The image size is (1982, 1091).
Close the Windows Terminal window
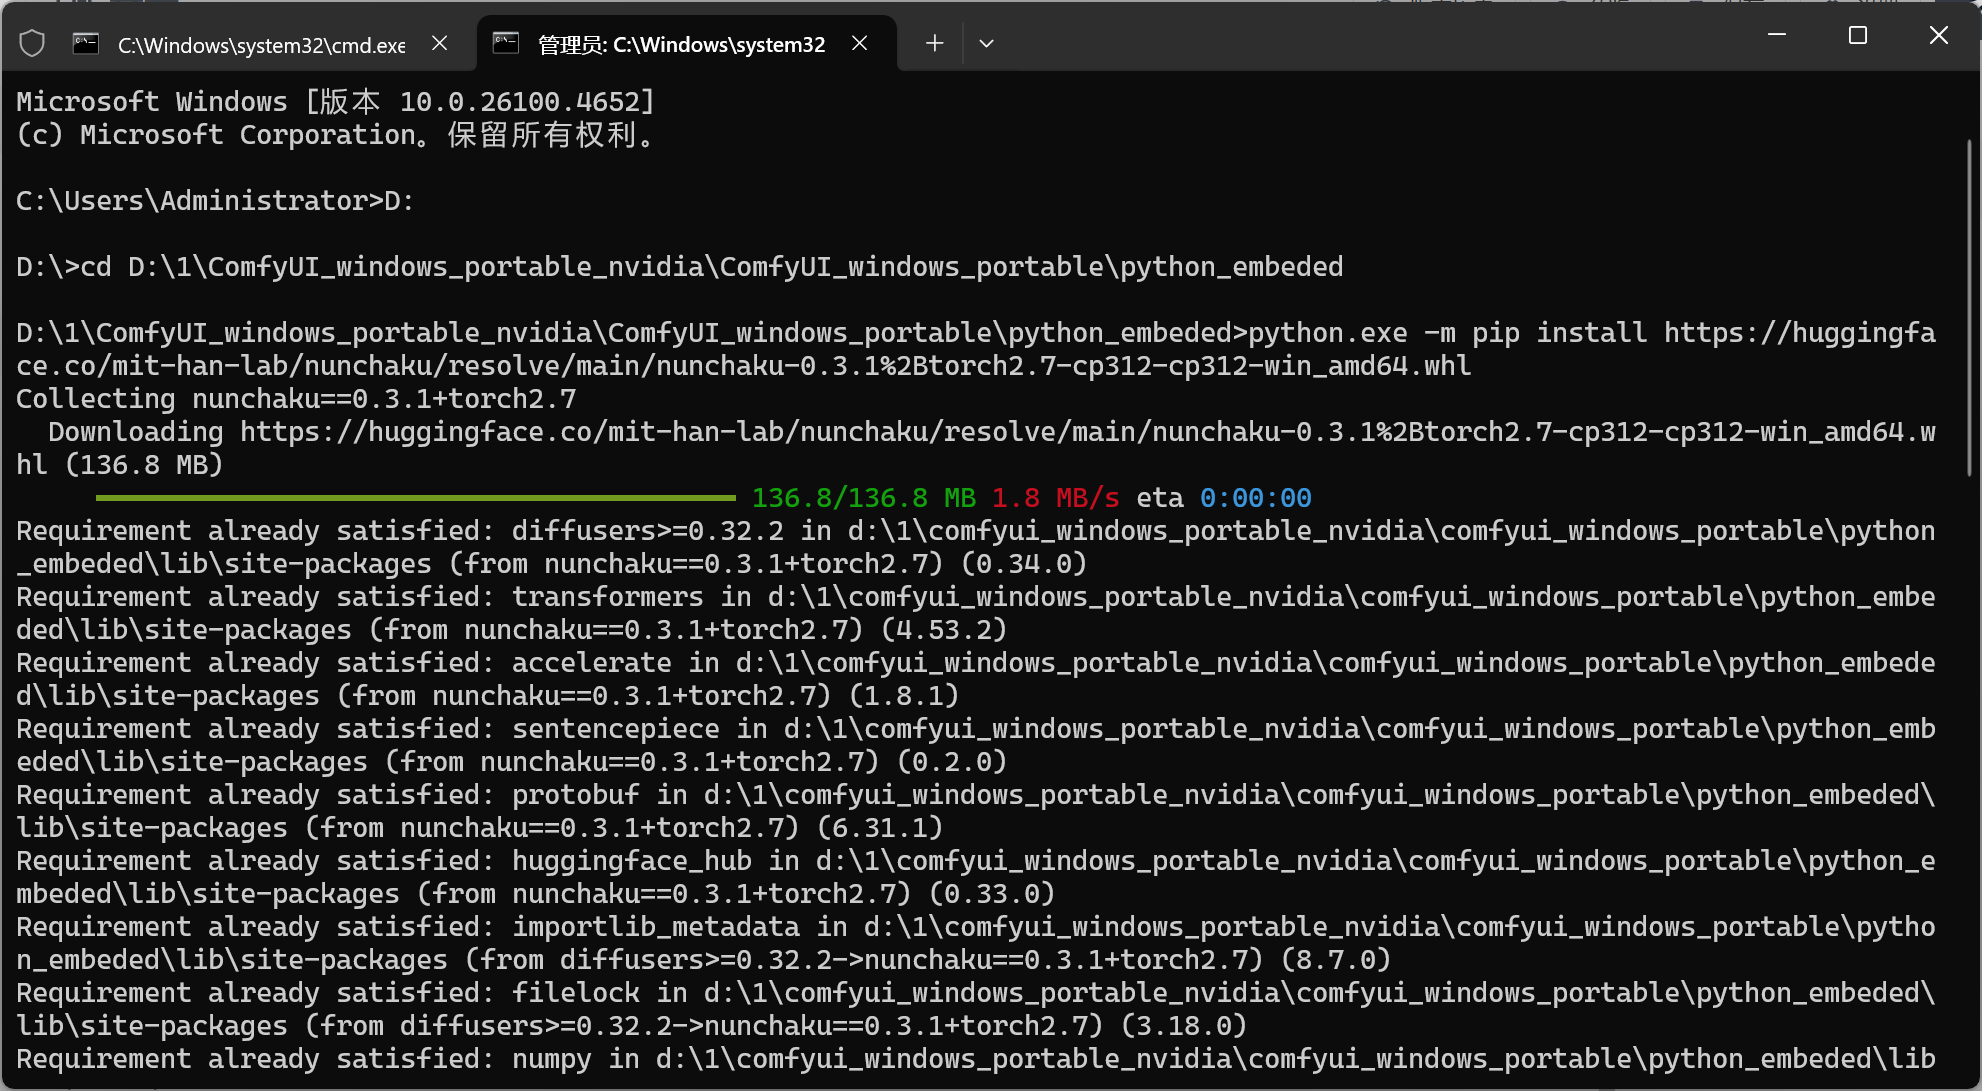tap(1938, 36)
